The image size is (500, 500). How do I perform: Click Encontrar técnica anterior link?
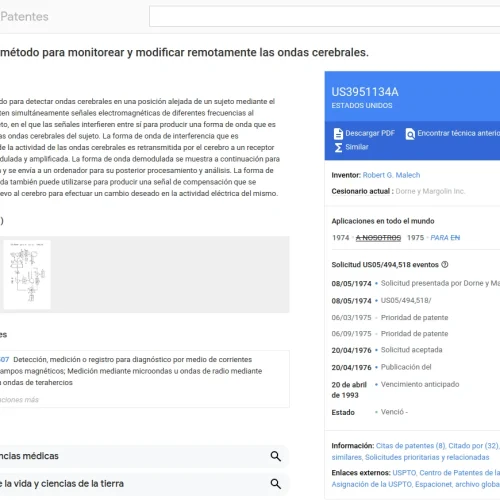pos(459,133)
